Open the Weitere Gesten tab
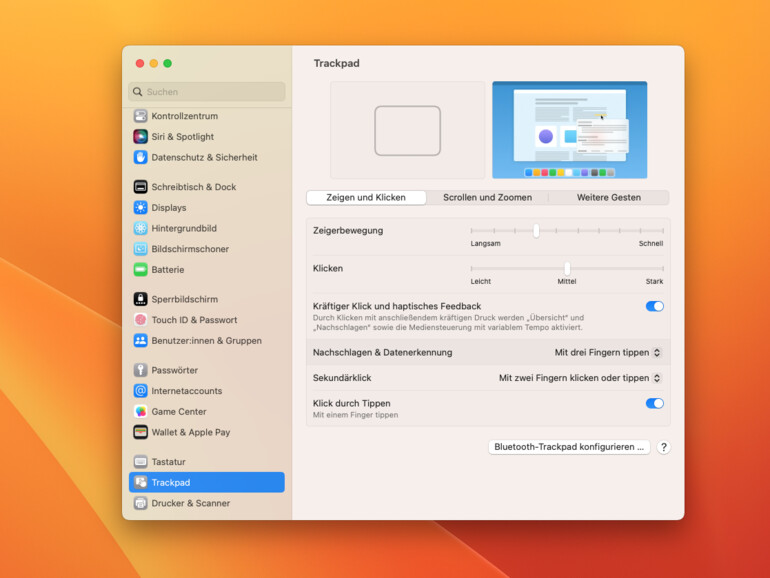The image size is (770, 578). (x=608, y=198)
